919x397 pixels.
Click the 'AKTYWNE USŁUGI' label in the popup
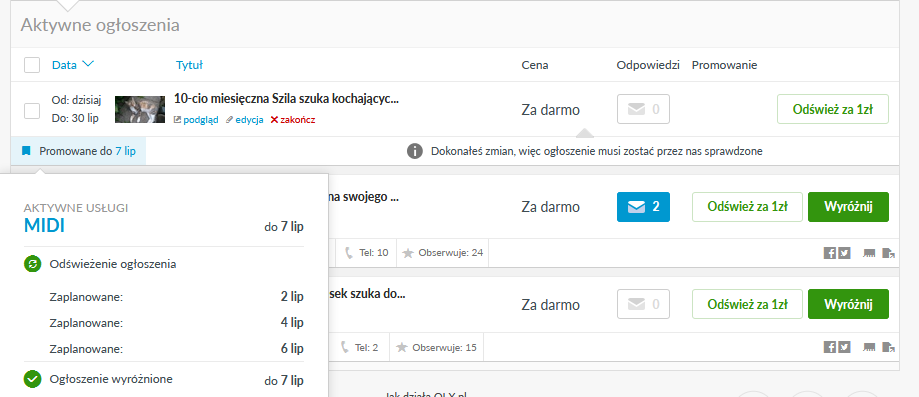click(x=76, y=208)
